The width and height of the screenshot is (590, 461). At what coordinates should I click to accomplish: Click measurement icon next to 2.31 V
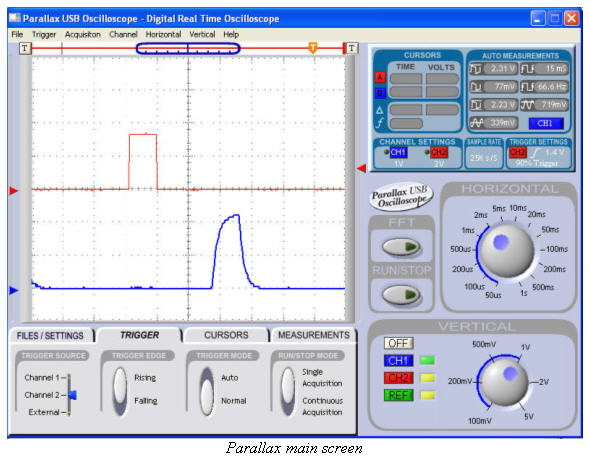476,69
